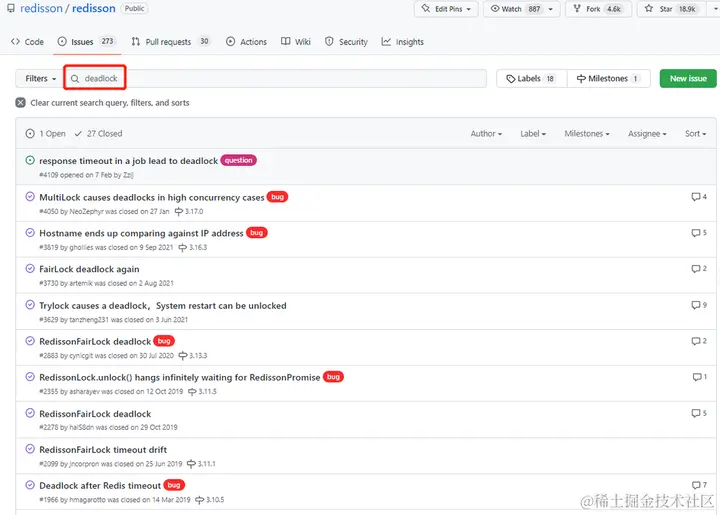Show the 1 Open issues

click(x=45, y=134)
